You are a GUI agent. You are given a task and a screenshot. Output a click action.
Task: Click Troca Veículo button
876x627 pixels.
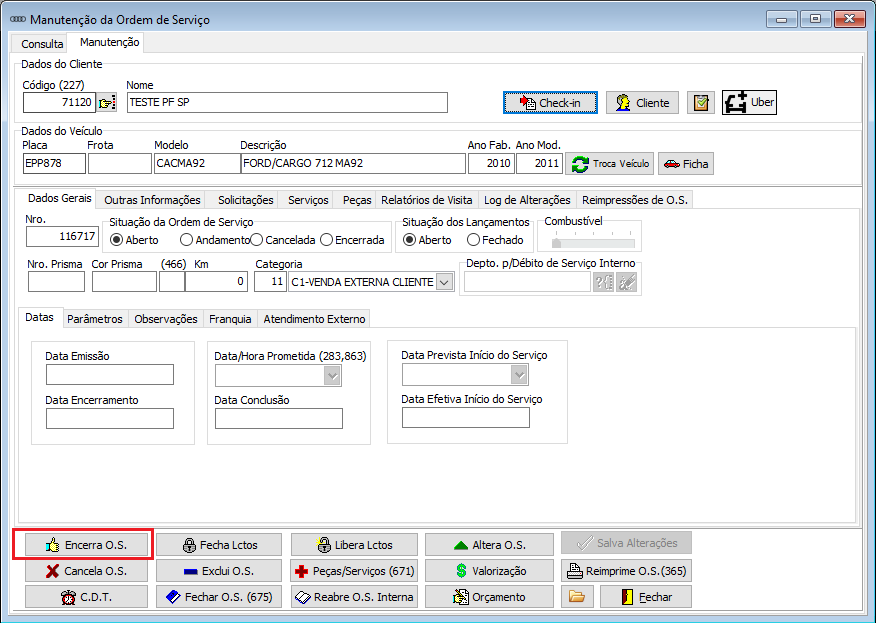coord(610,164)
